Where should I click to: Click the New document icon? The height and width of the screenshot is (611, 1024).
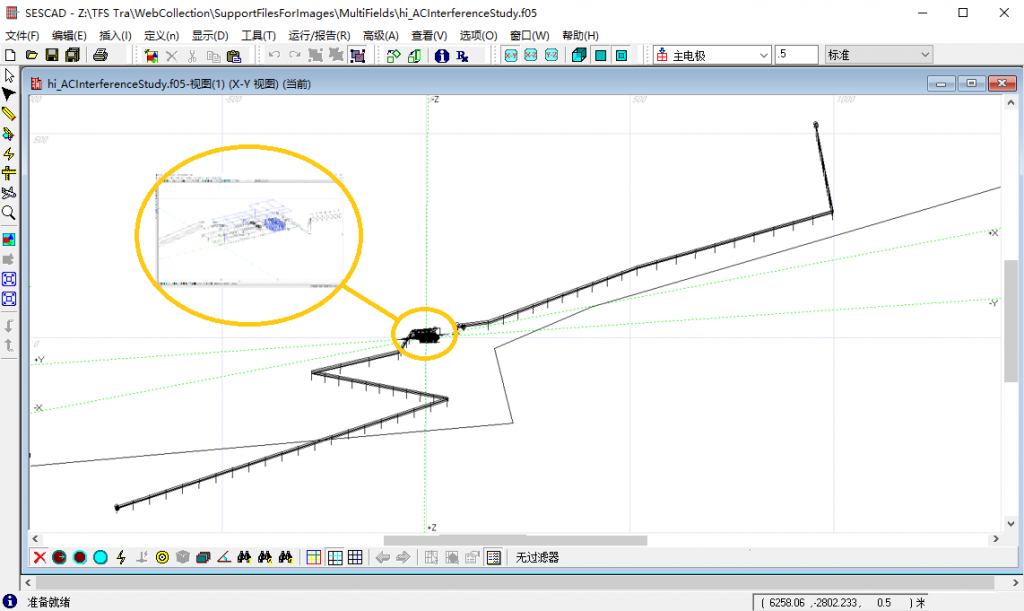coord(10,56)
